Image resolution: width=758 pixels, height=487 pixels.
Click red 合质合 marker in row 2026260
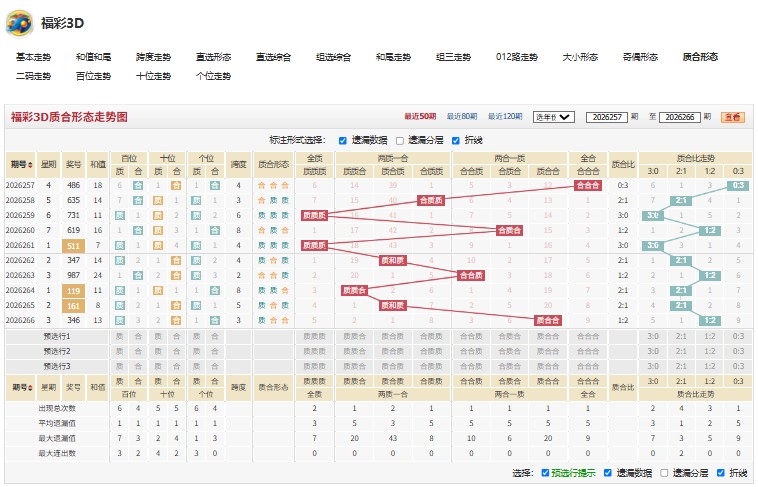[509, 230]
